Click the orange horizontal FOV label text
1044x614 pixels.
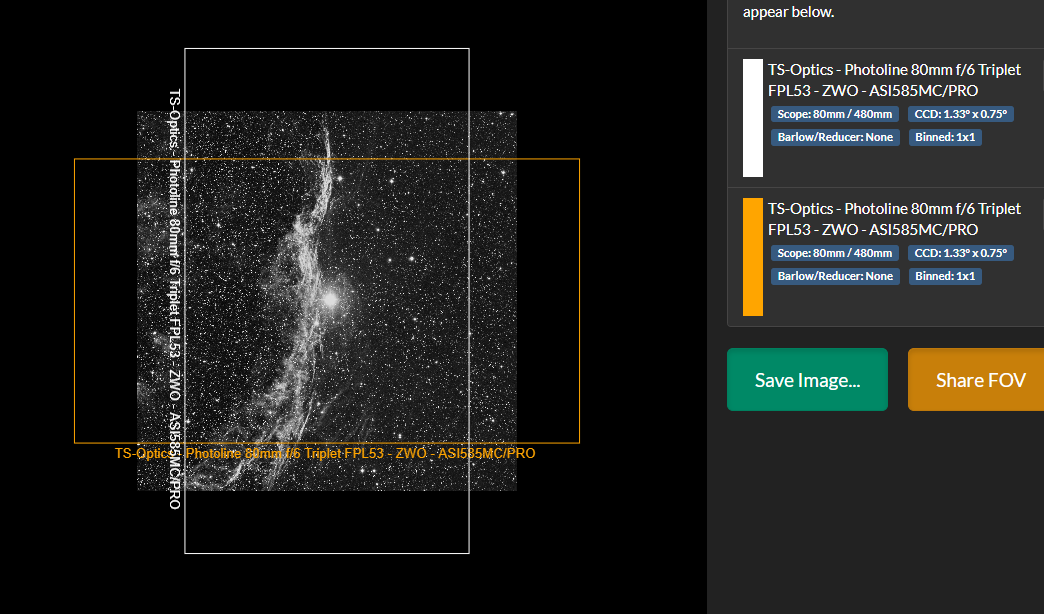pyautogui.click(x=325, y=454)
